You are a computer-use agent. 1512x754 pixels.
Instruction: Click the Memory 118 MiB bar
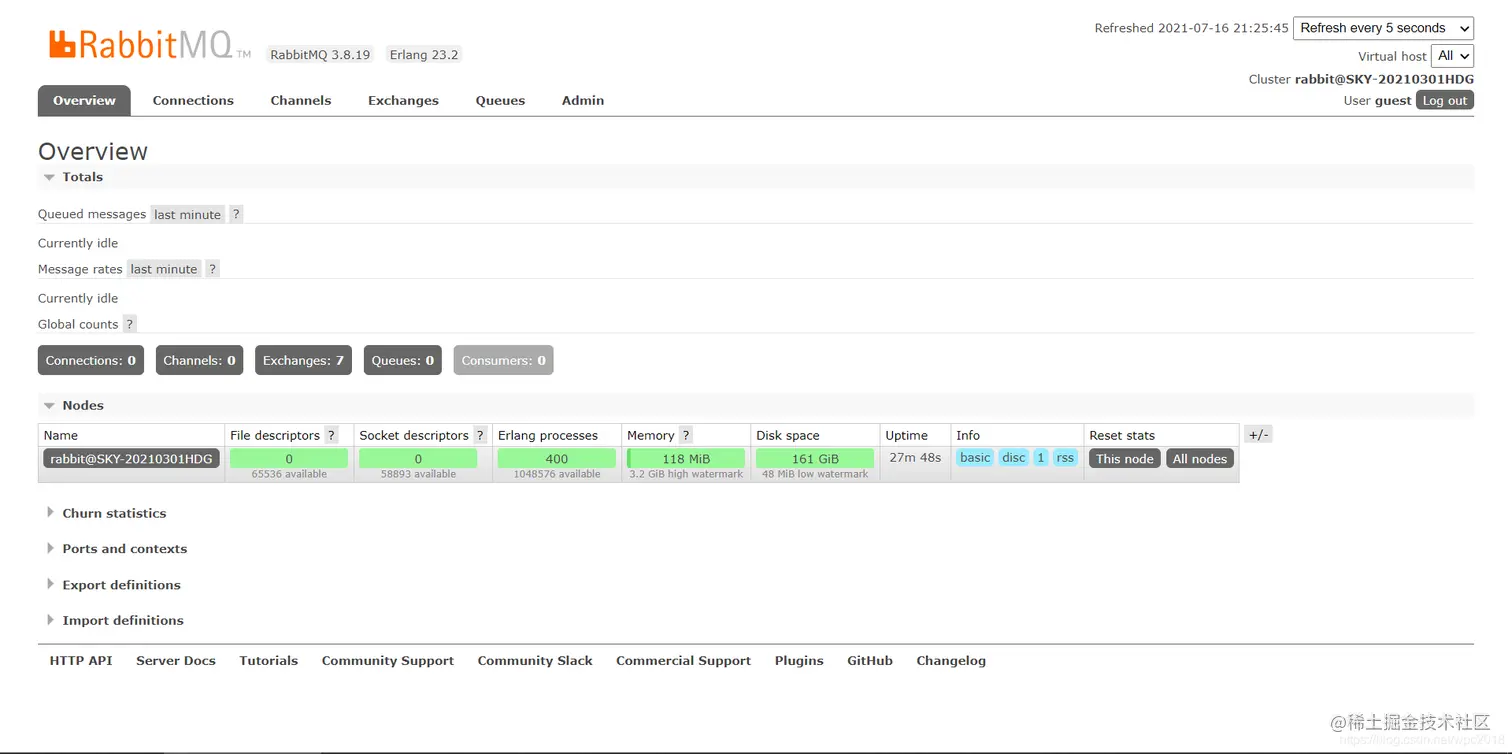pos(686,458)
